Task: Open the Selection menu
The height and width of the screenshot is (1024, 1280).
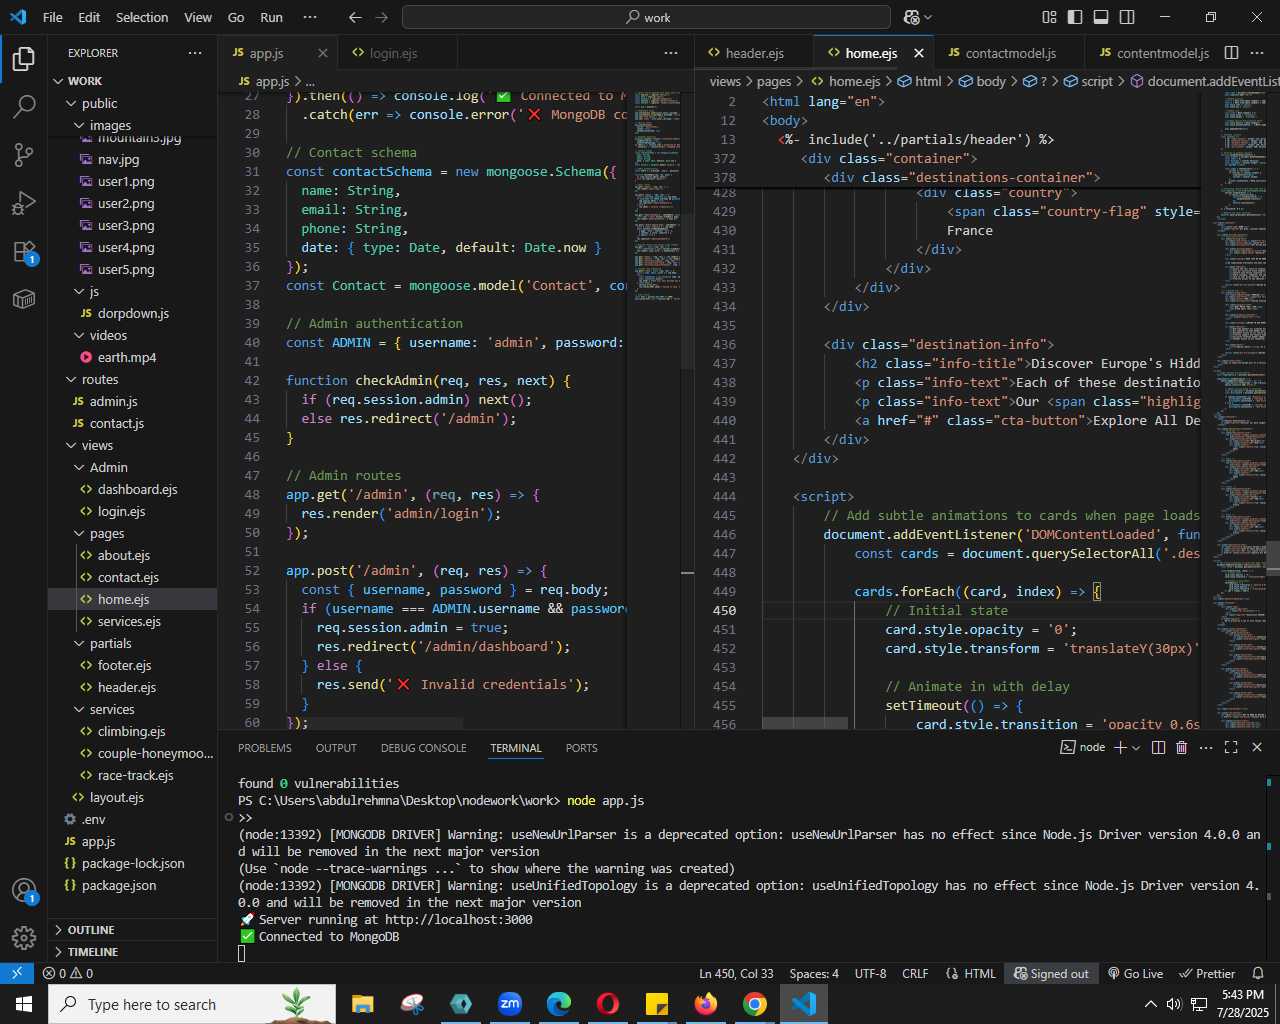Action: (142, 17)
